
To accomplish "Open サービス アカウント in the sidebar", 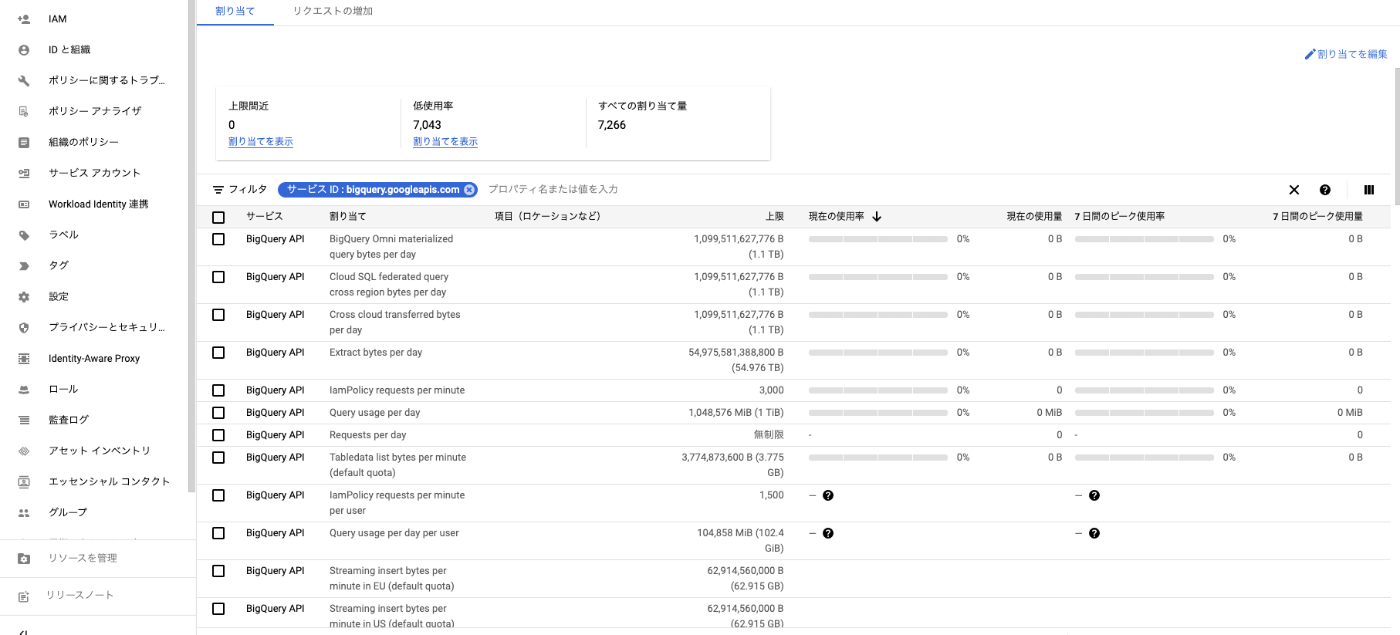I will (95, 173).
